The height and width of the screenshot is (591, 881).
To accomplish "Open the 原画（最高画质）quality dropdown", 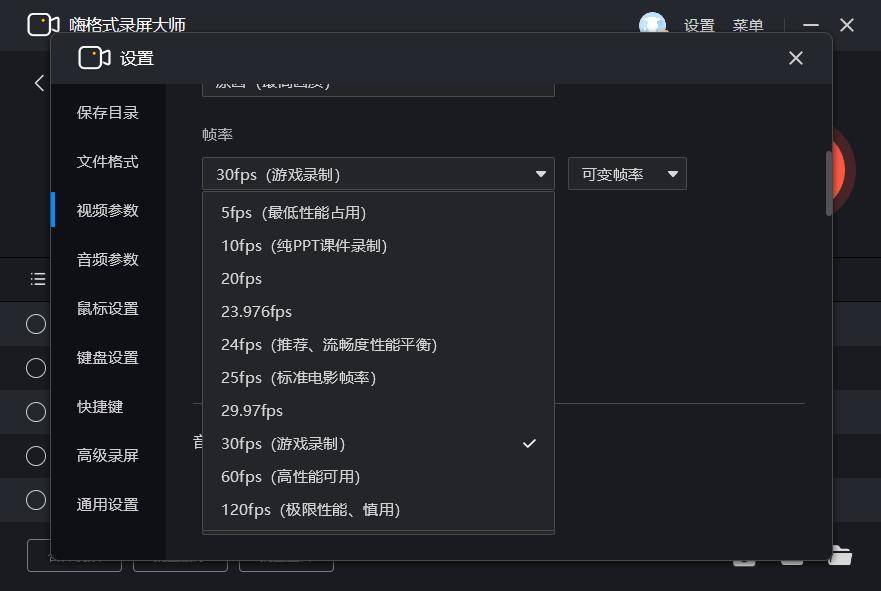I will [x=378, y=82].
